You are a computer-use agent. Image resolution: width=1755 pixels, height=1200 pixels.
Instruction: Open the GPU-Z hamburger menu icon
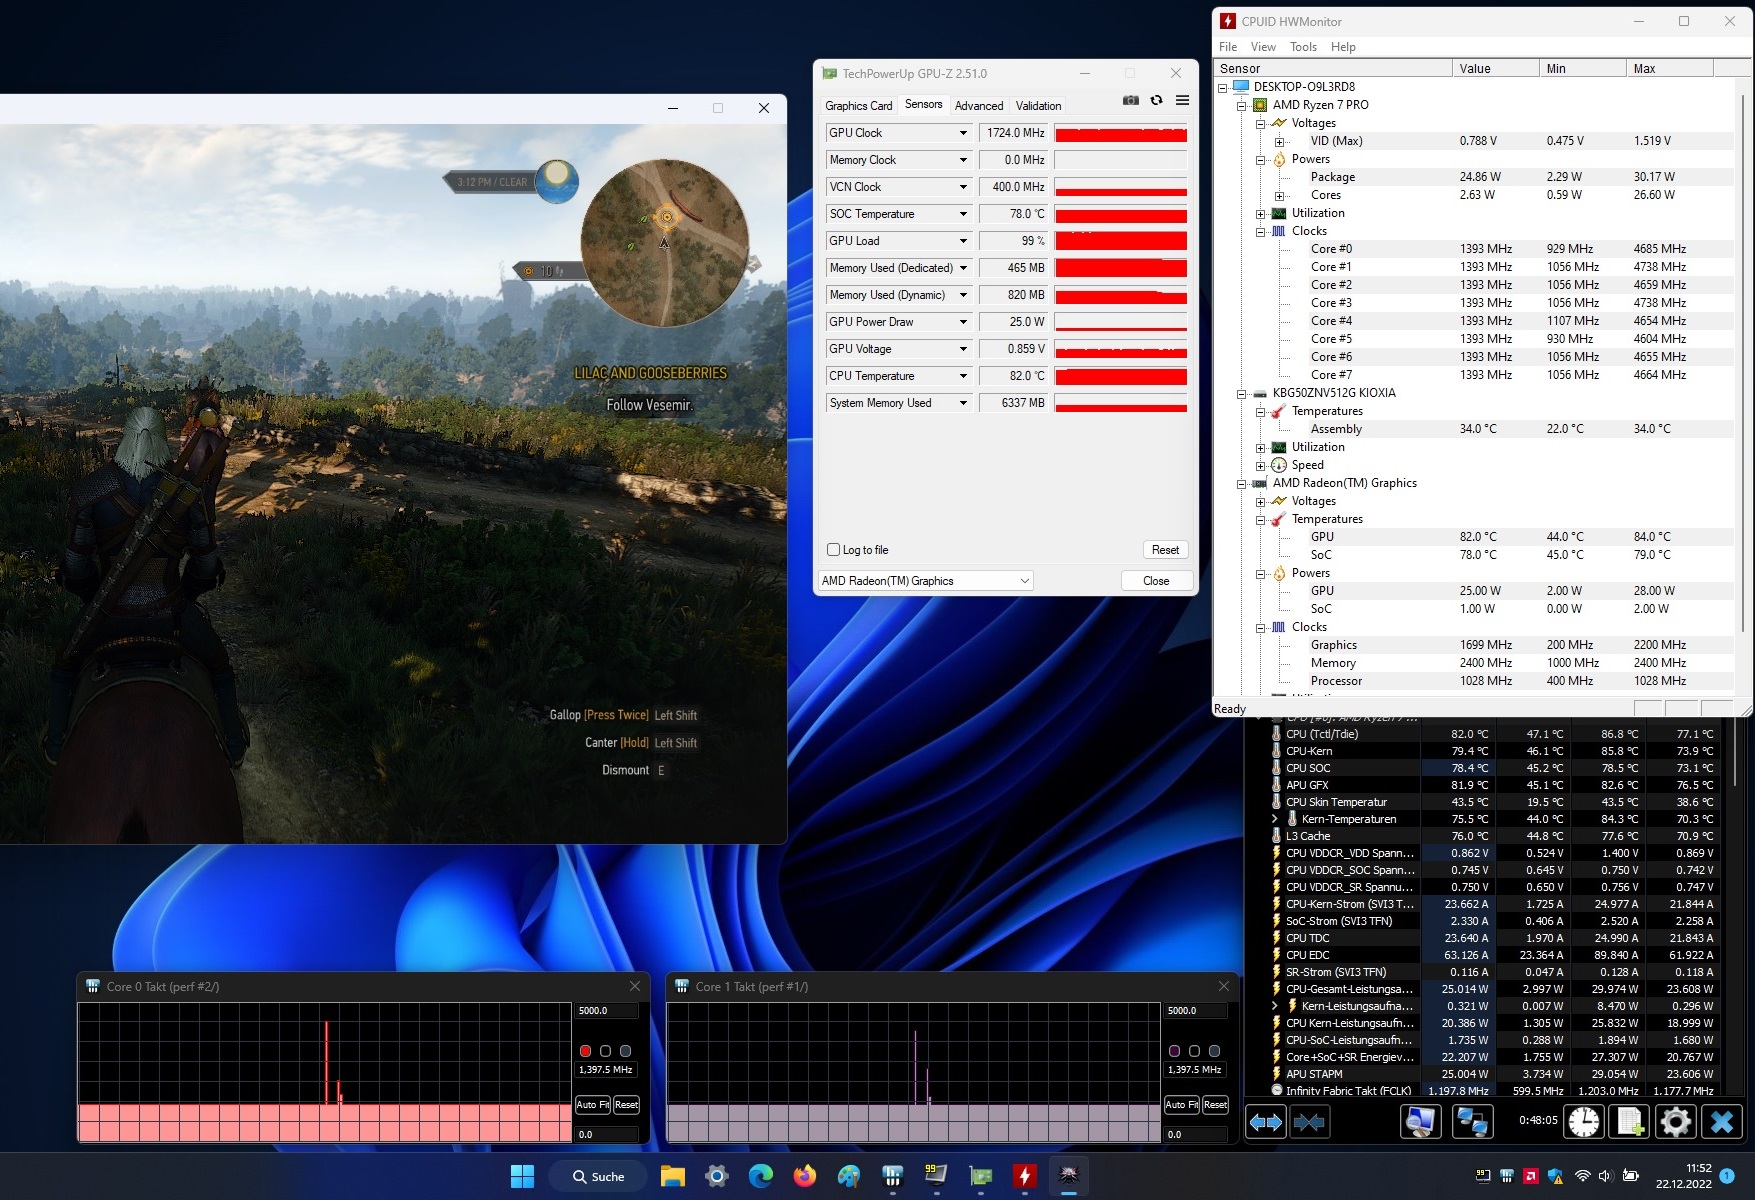pyautogui.click(x=1182, y=100)
